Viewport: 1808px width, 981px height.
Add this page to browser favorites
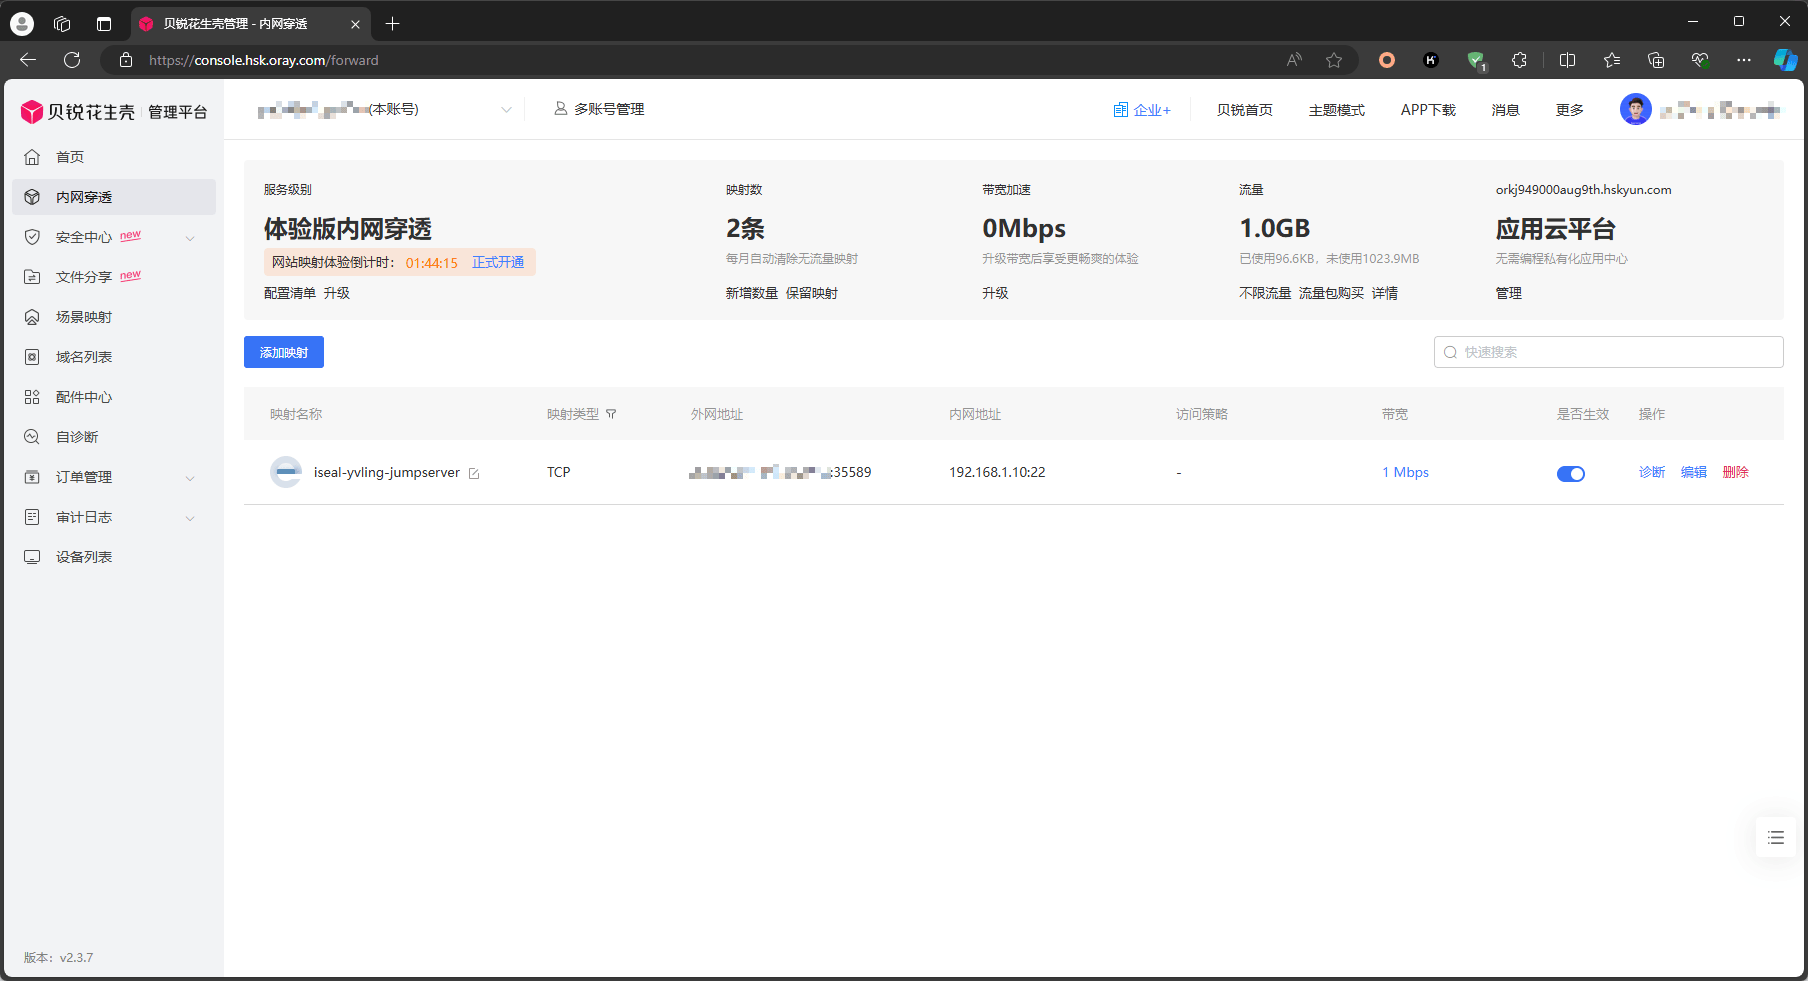pos(1334,60)
